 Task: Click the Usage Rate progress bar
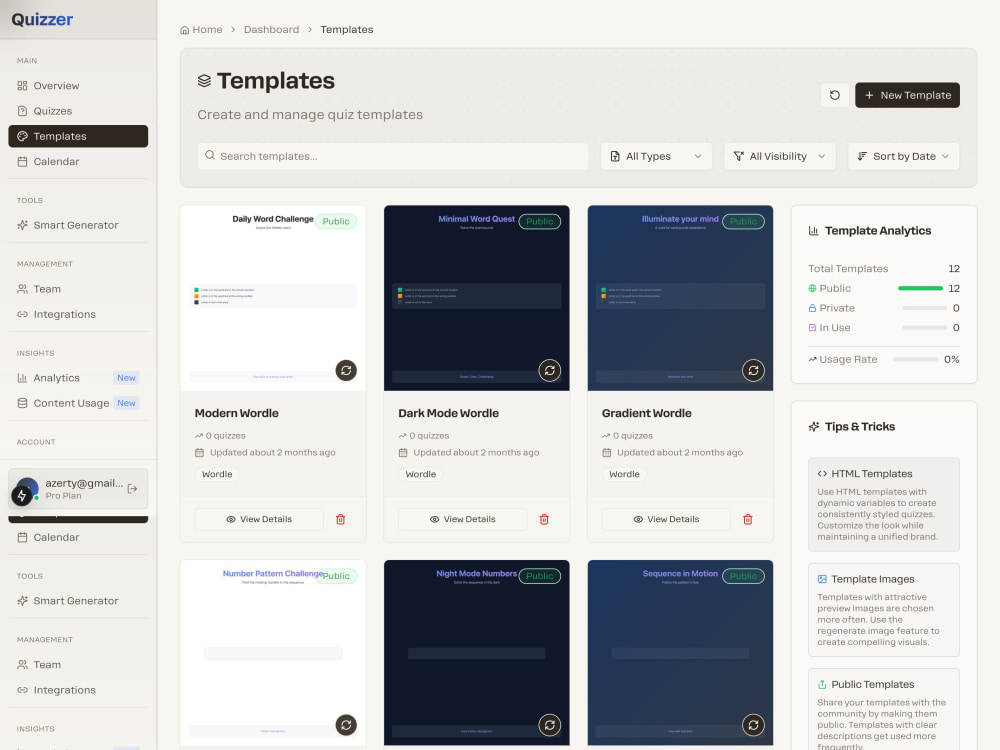pos(915,359)
